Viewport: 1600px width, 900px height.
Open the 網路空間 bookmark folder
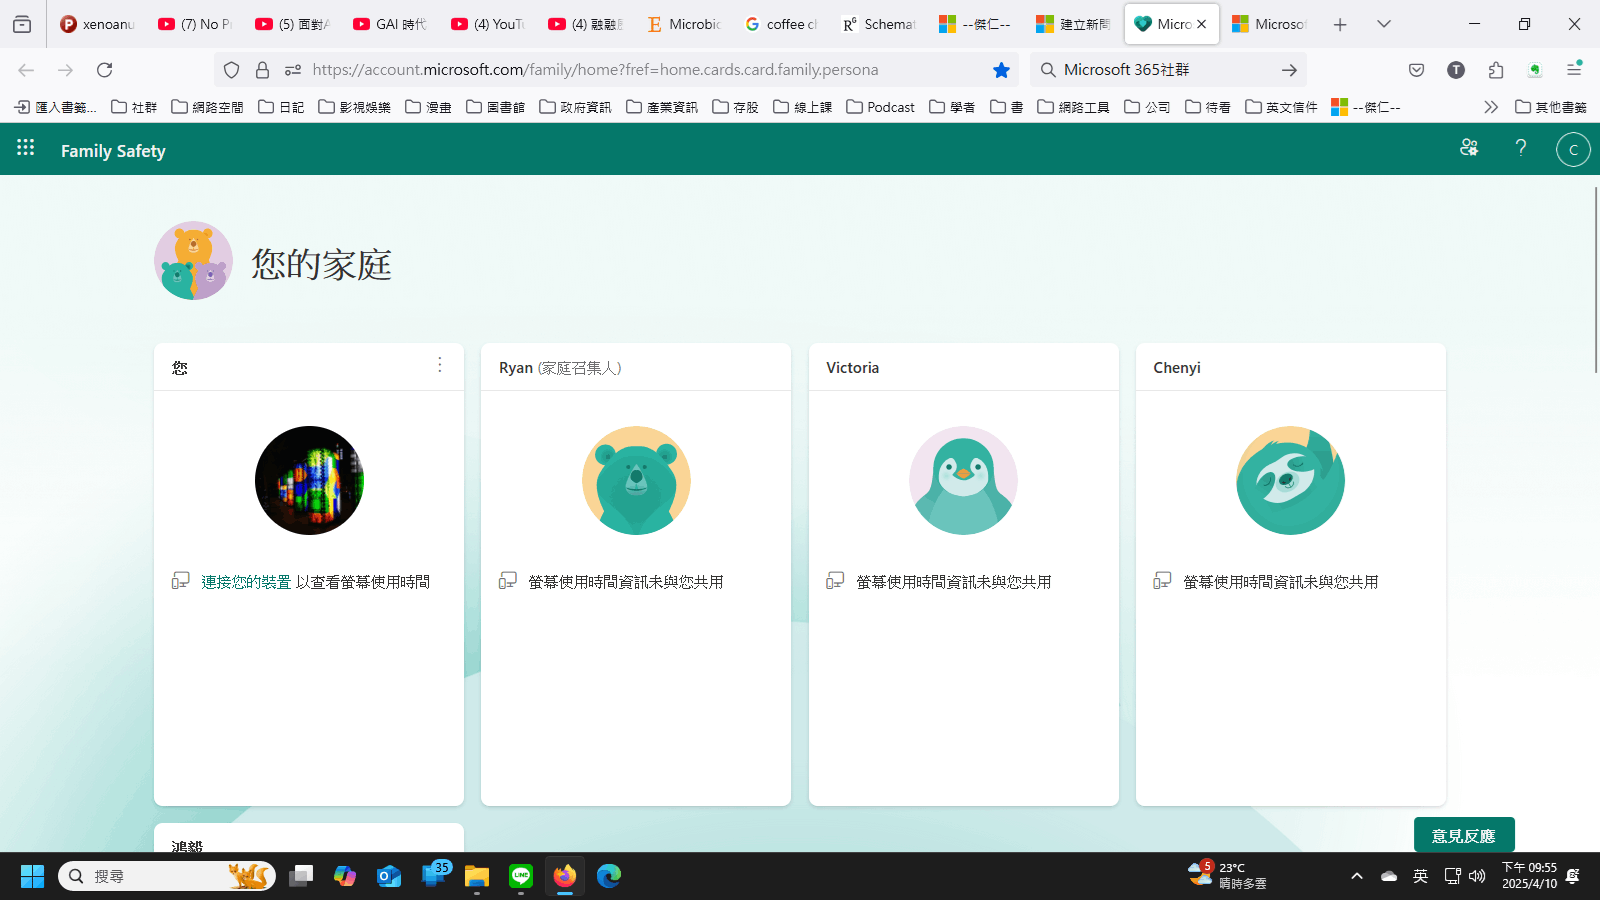(x=207, y=107)
